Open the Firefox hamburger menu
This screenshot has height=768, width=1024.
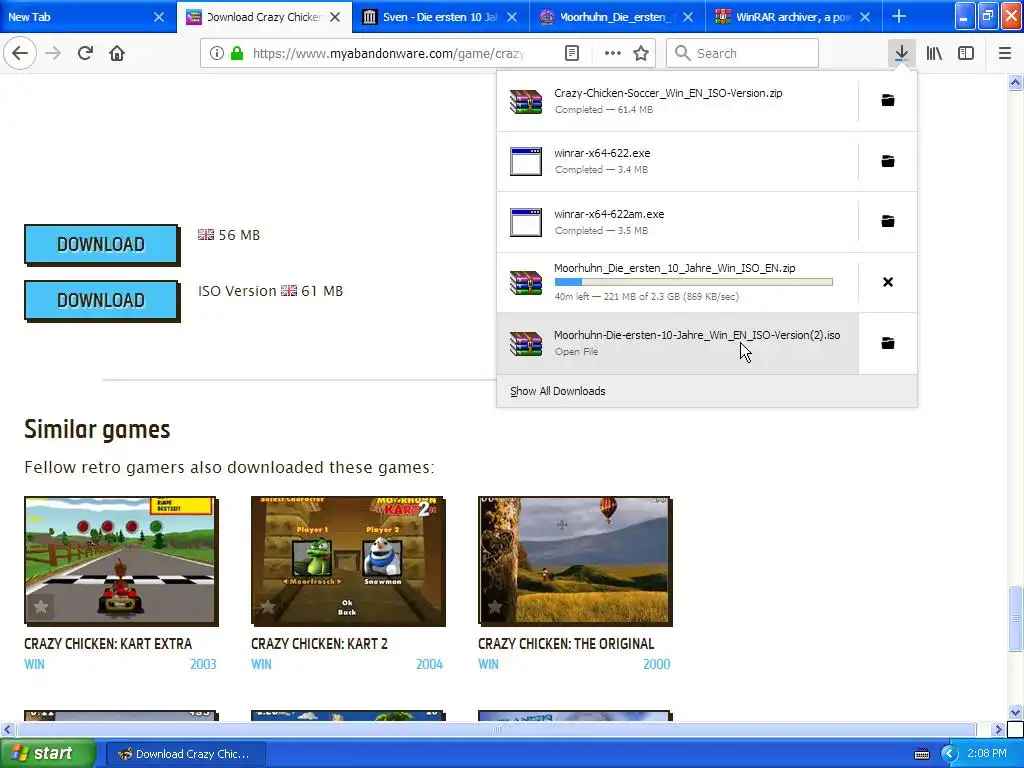click(x=1005, y=53)
